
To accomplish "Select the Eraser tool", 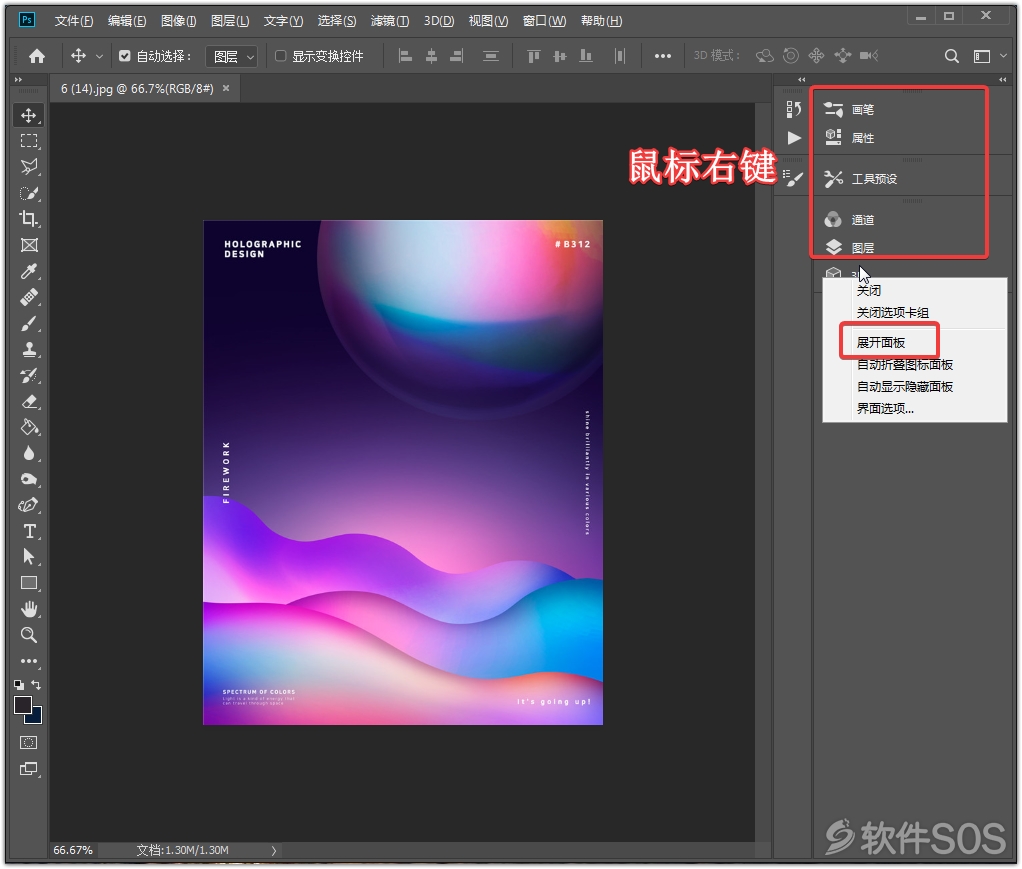I will click(x=29, y=402).
